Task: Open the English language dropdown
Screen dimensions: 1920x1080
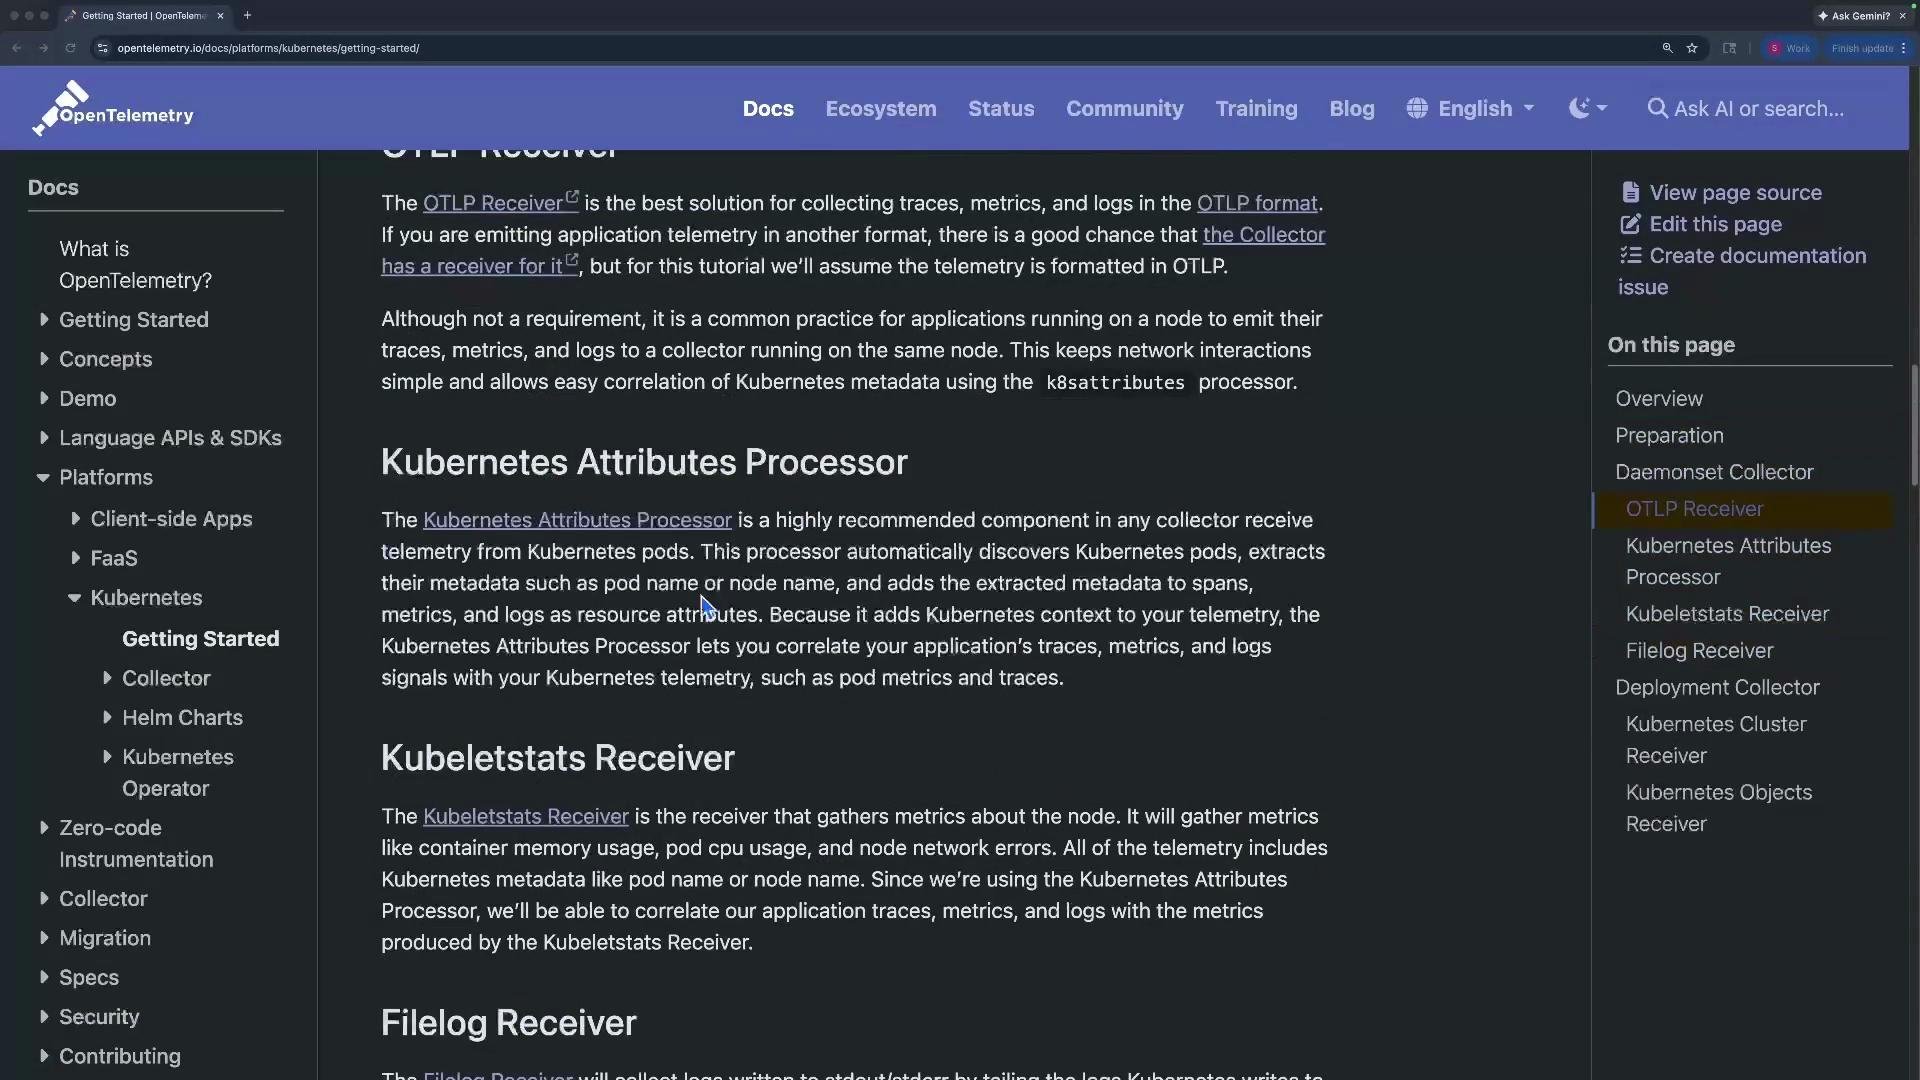Action: pos(1470,109)
